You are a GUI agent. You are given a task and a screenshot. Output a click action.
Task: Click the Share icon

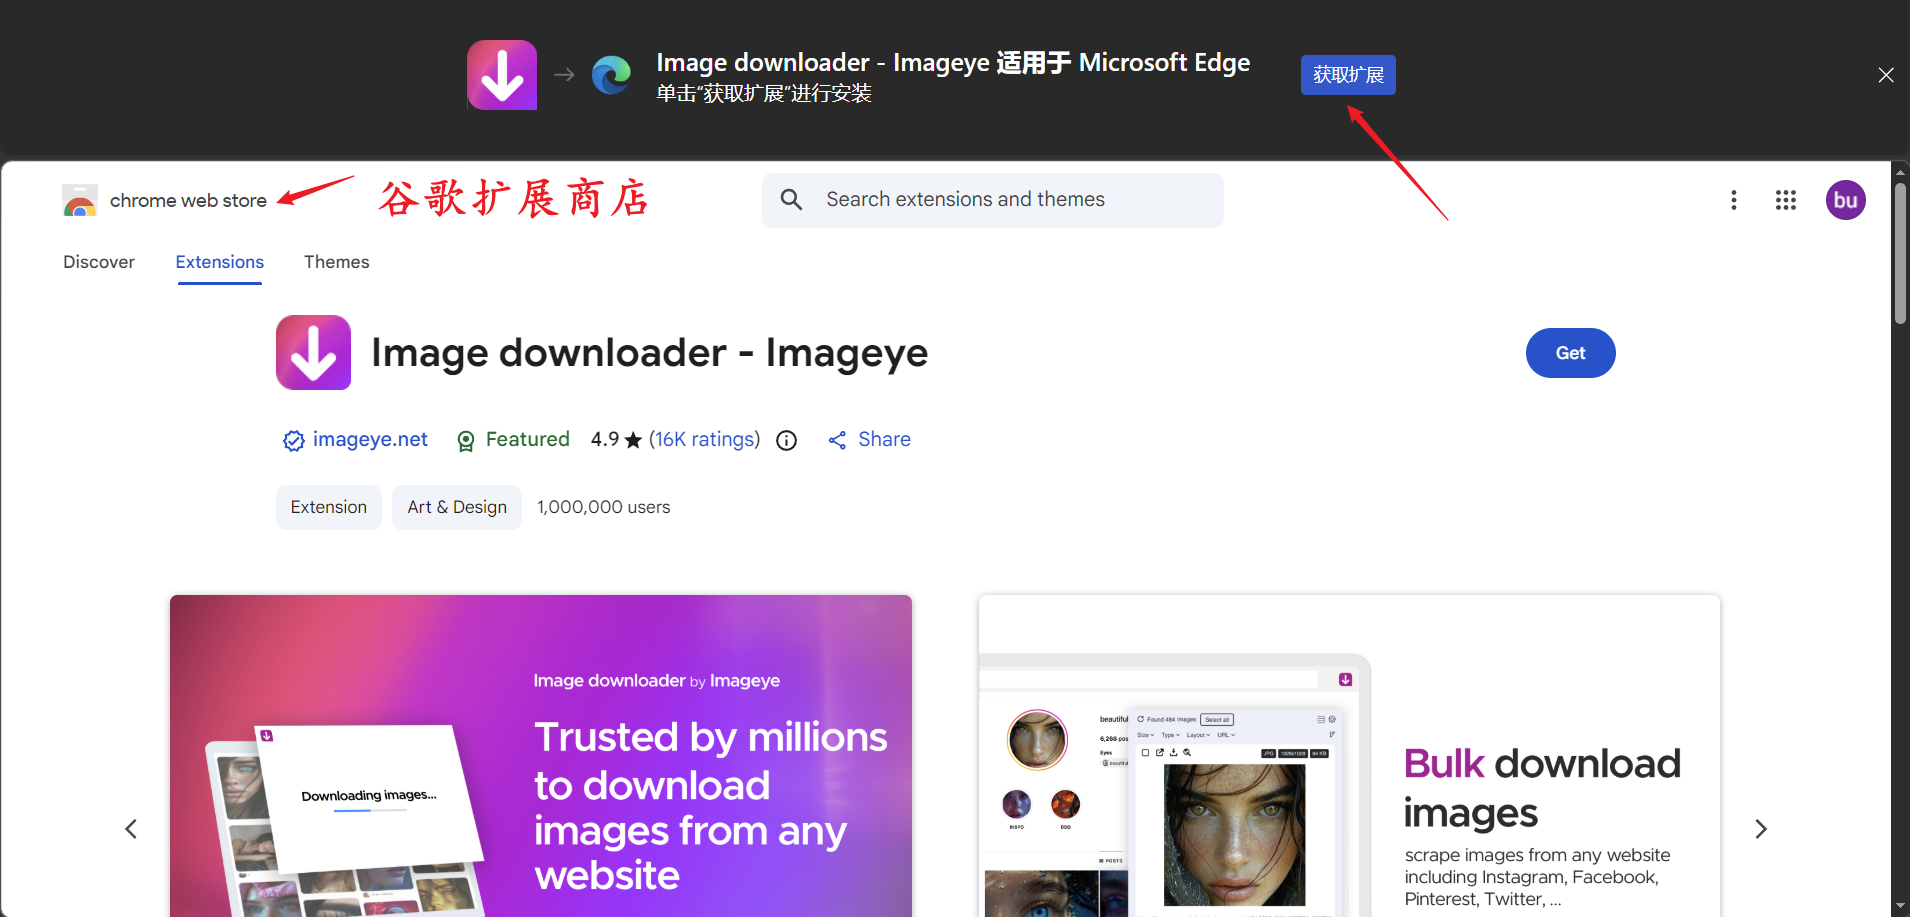click(837, 440)
